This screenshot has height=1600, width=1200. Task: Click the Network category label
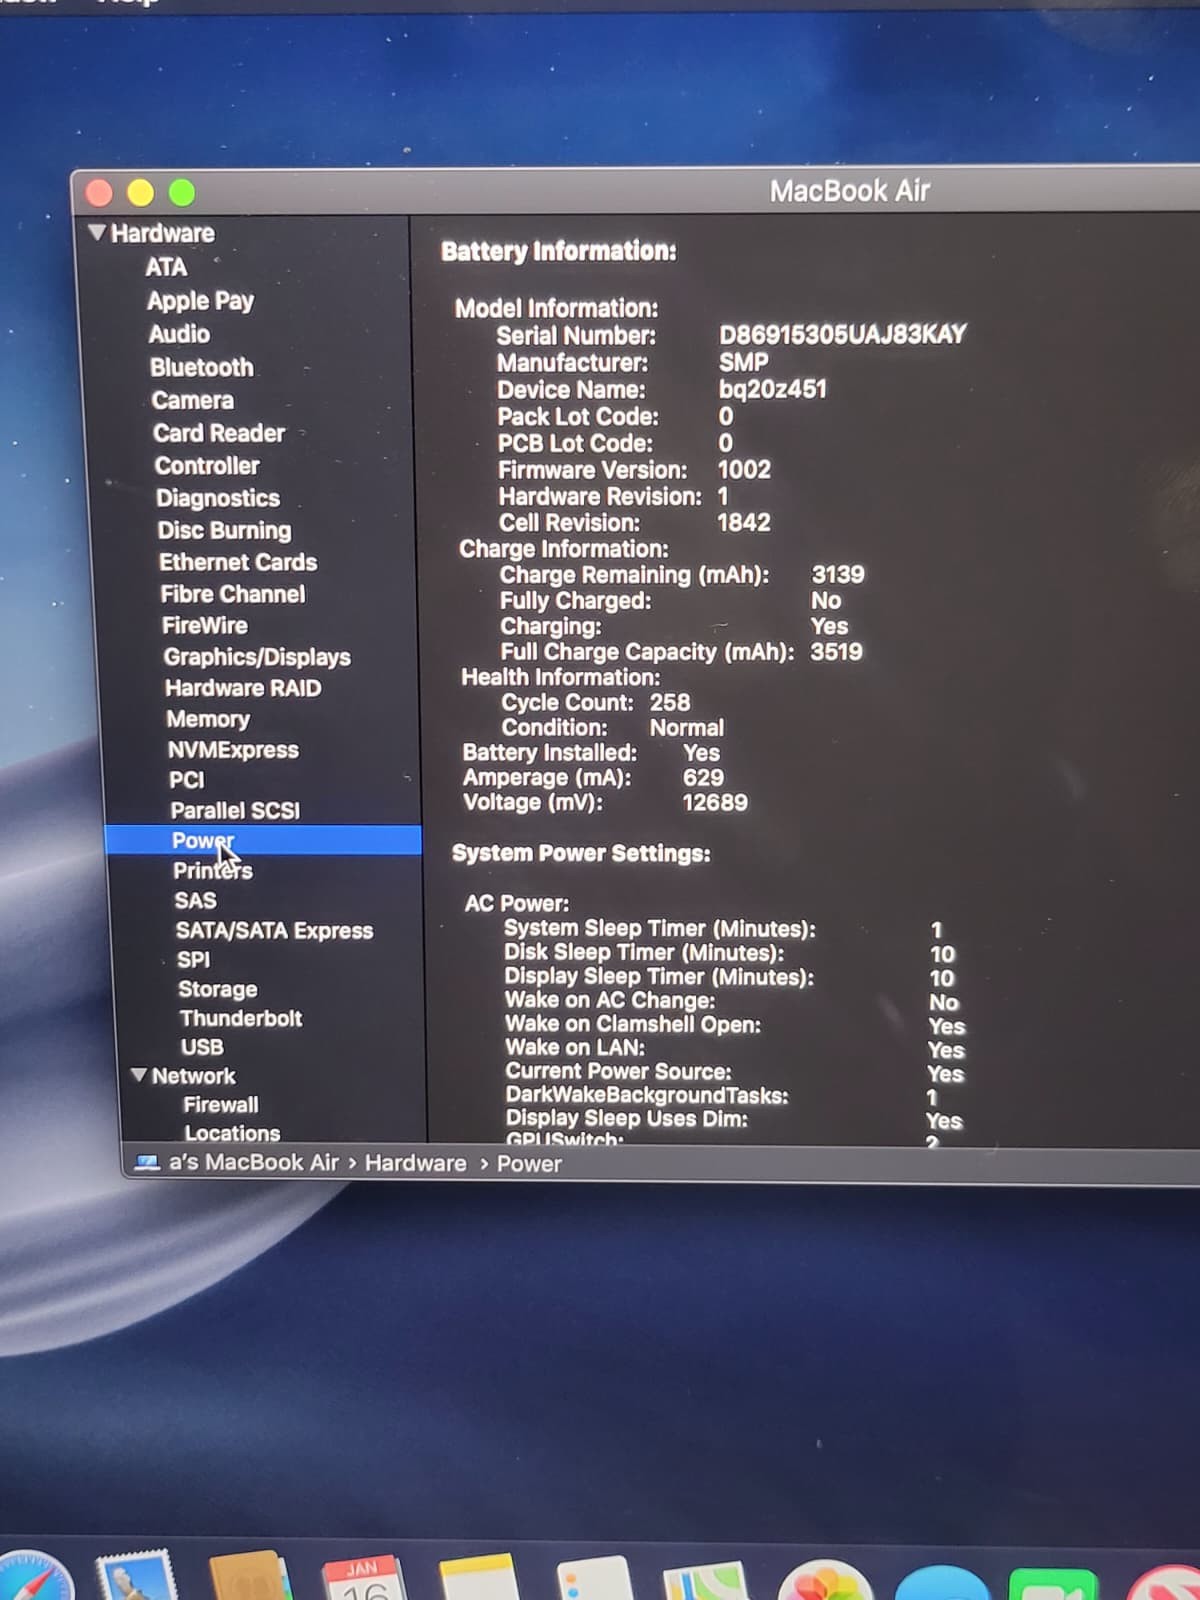(x=194, y=1076)
